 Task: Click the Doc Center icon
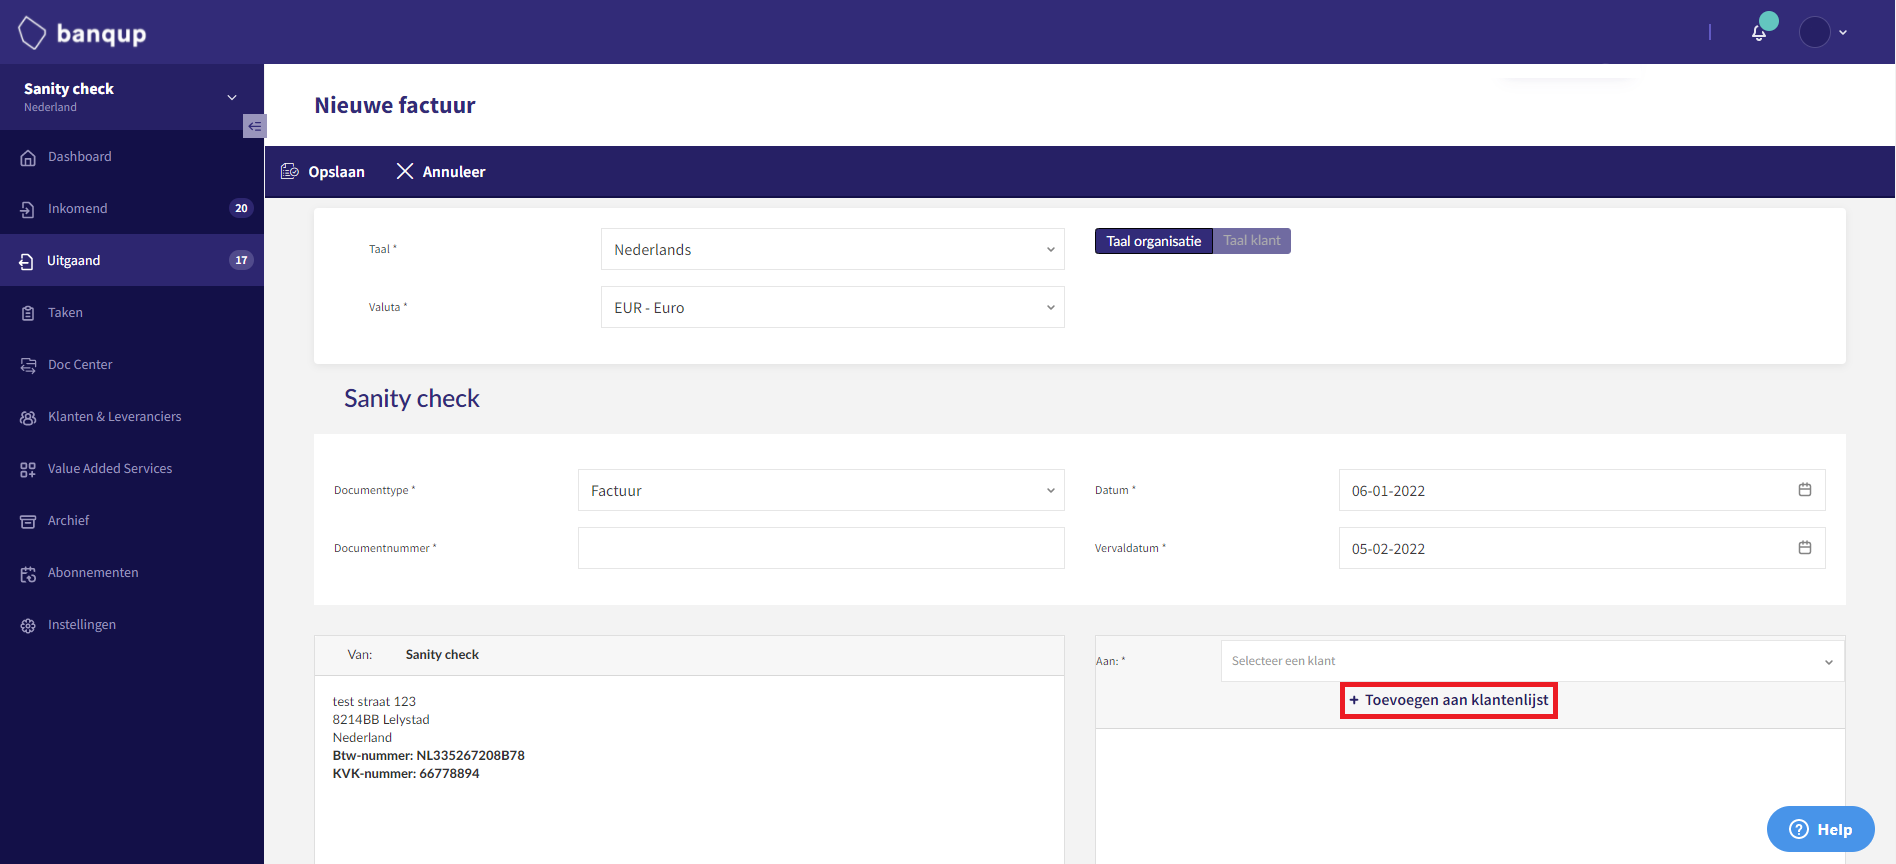coord(28,365)
